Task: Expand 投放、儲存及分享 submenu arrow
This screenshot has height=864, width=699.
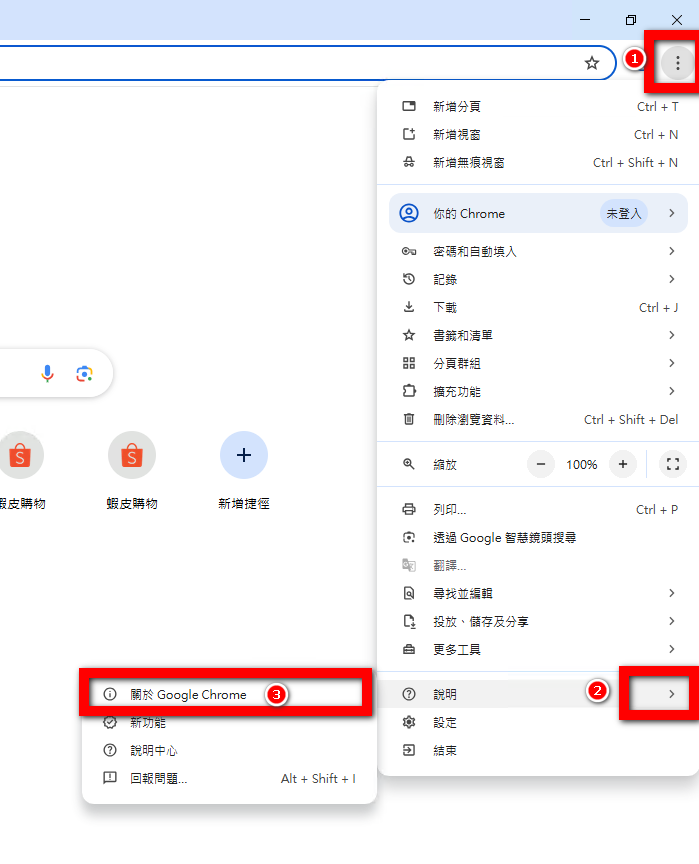Action: tap(671, 622)
